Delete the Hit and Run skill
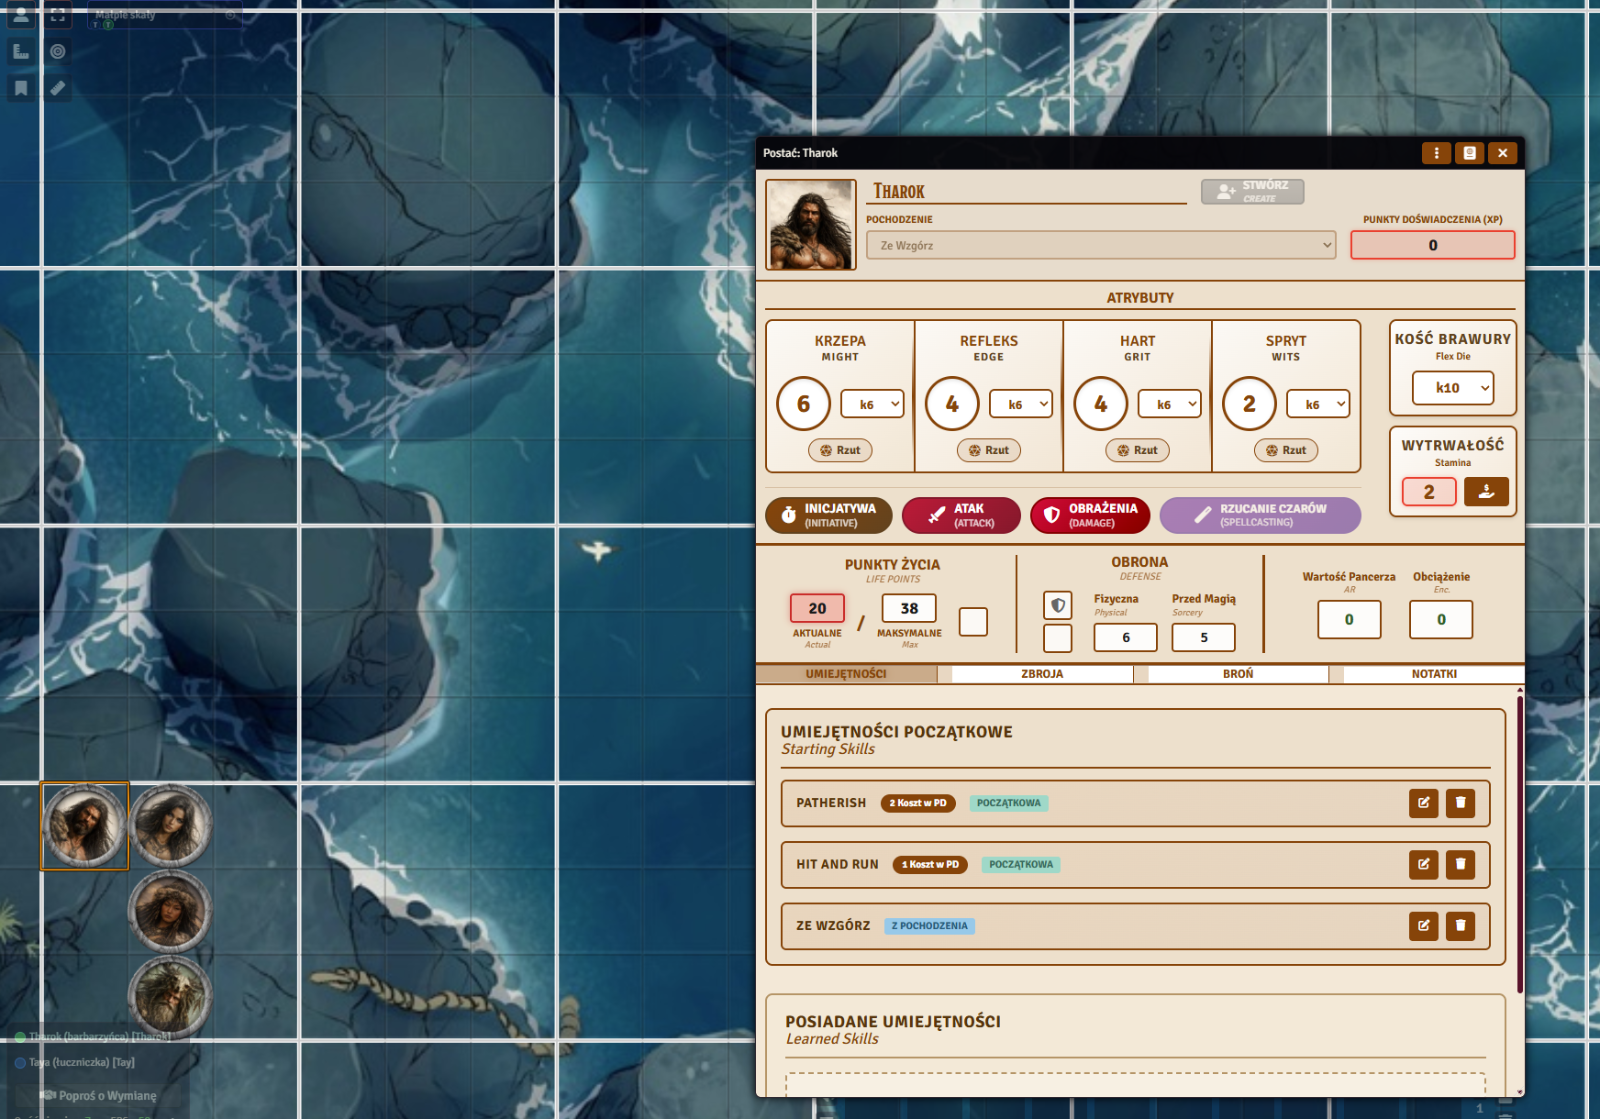The width and height of the screenshot is (1600, 1119). [x=1460, y=864]
